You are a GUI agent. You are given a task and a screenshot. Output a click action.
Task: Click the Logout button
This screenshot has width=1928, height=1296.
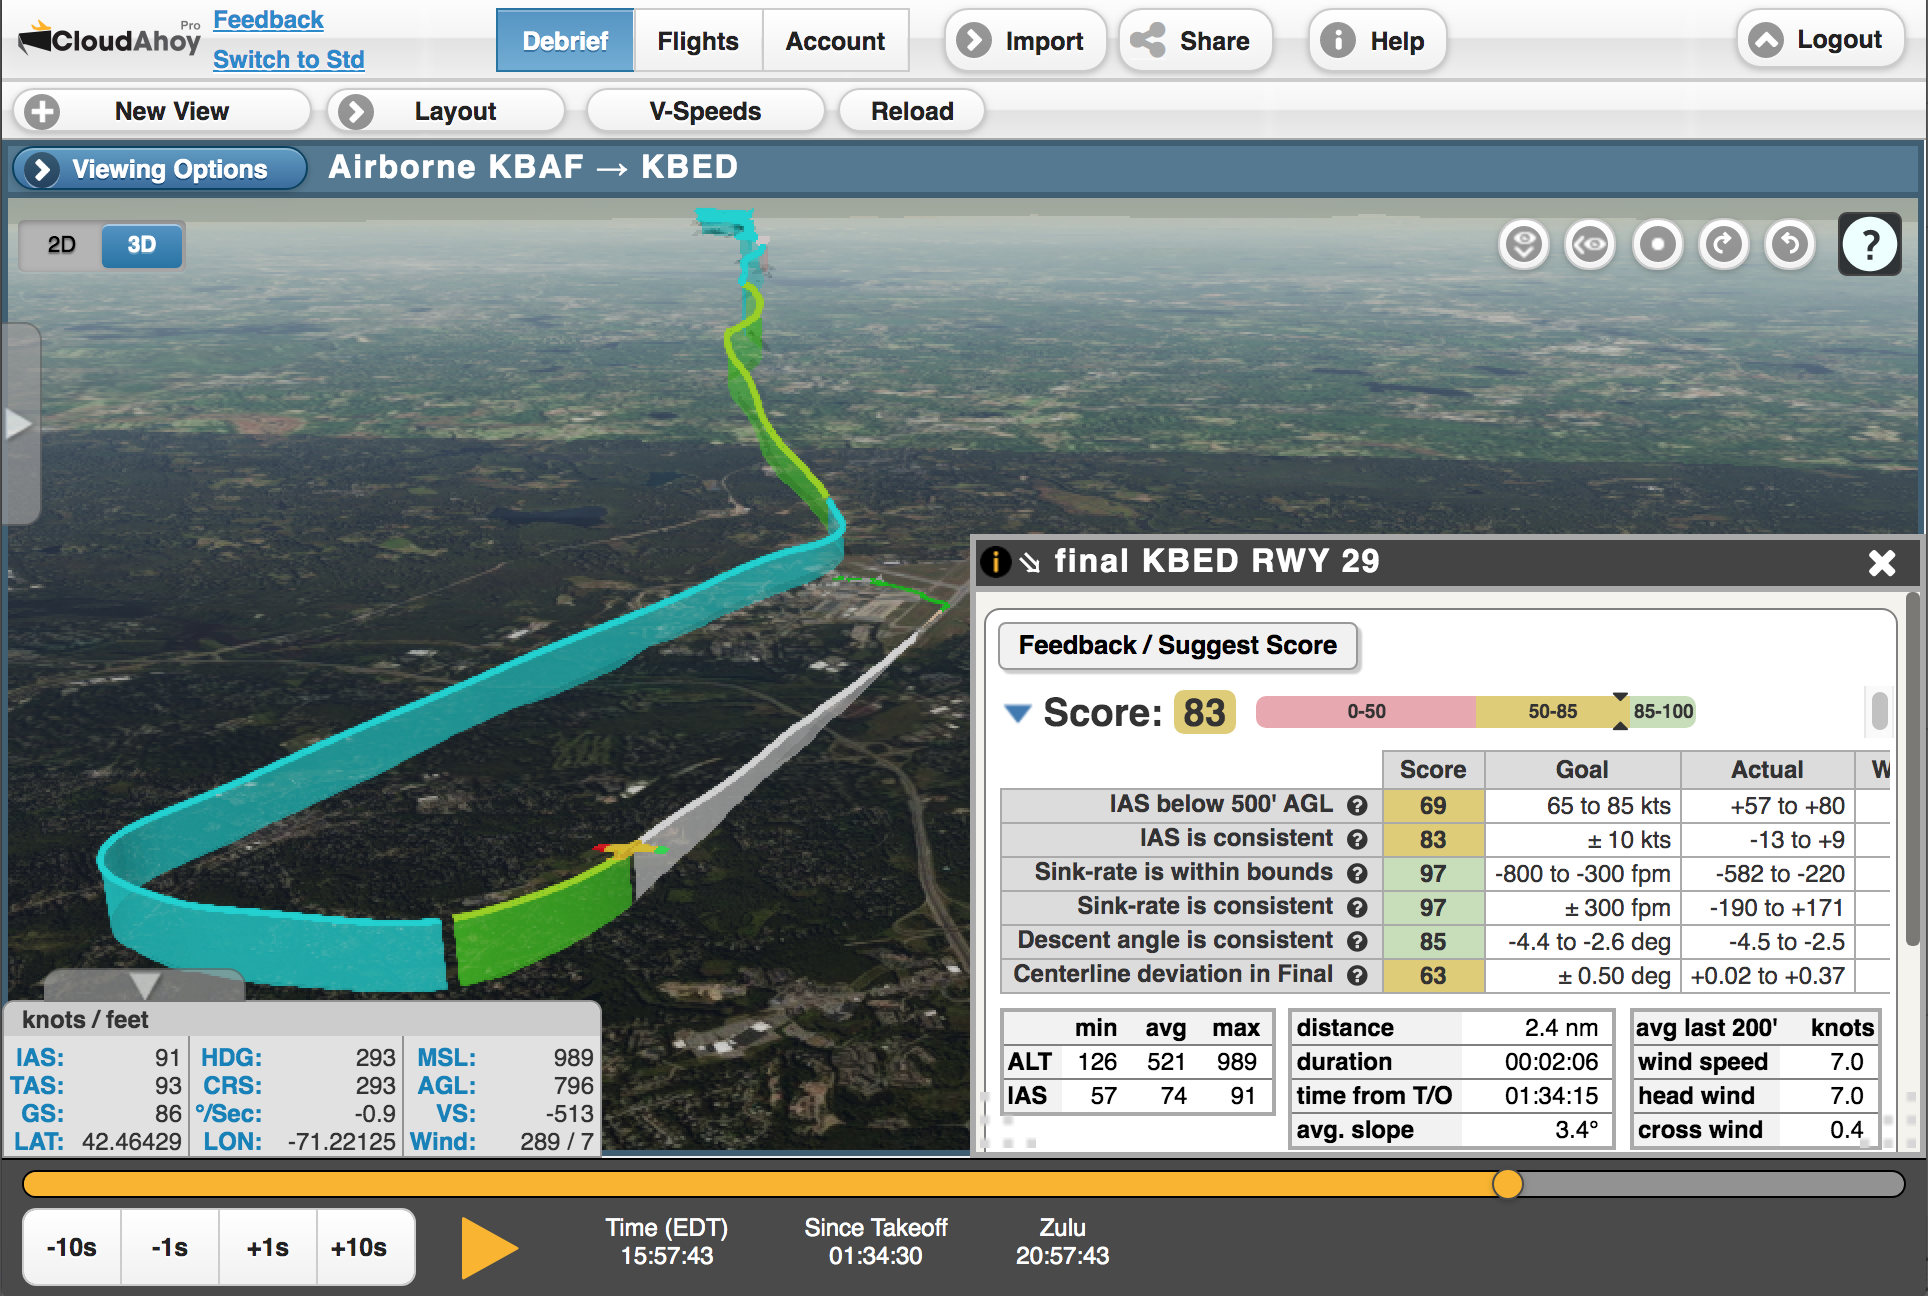click(1820, 40)
